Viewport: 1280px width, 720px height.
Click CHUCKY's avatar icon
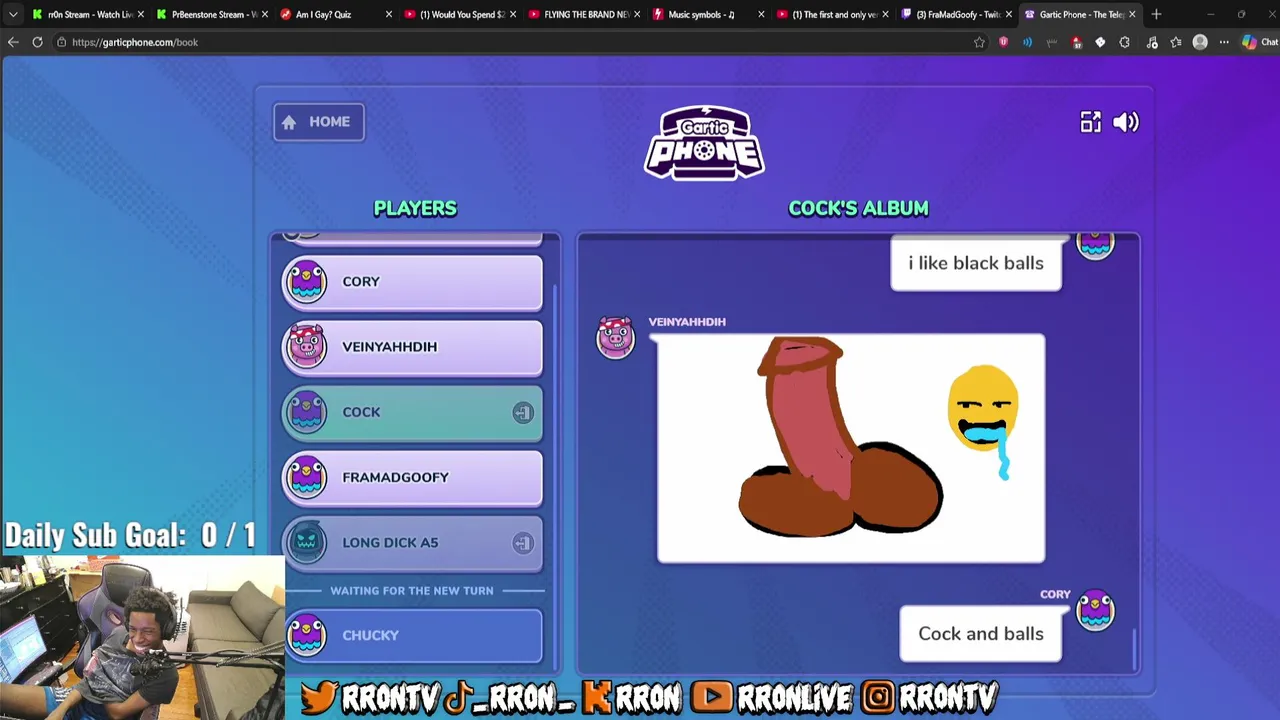(x=306, y=635)
